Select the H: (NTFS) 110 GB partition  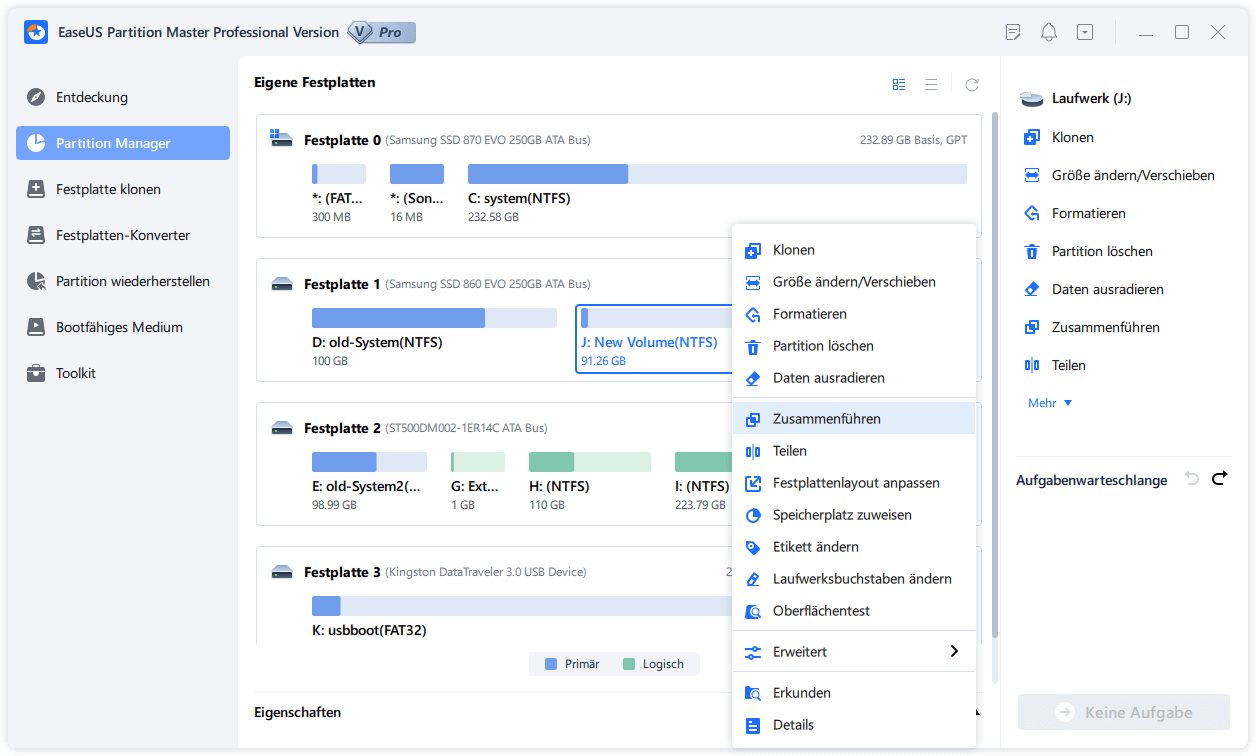tap(589, 482)
